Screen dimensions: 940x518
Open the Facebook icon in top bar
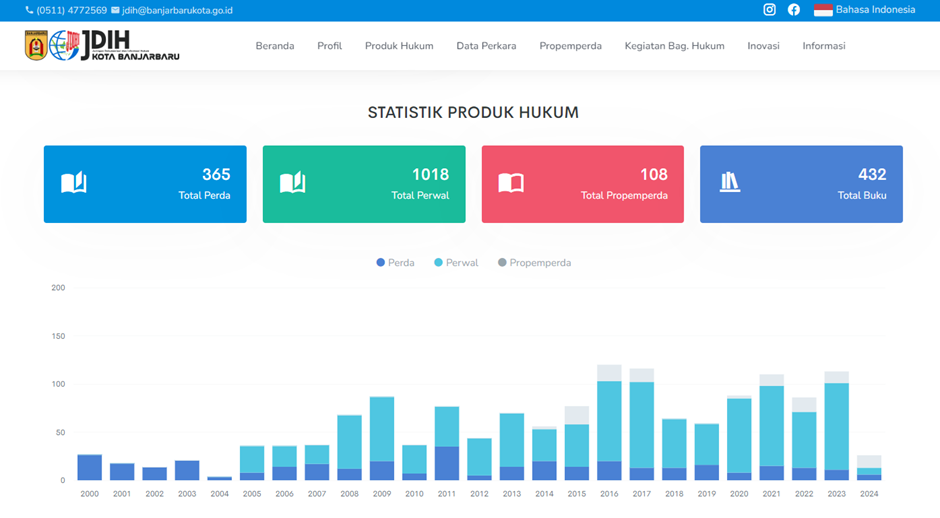(x=793, y=10)
